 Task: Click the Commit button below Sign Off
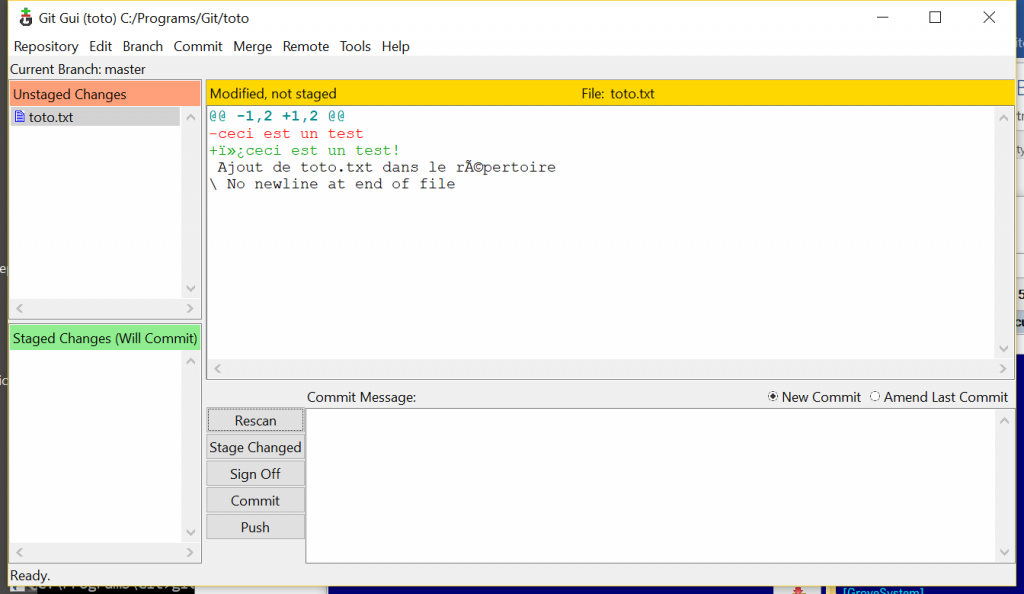click(x=255, y=501)
